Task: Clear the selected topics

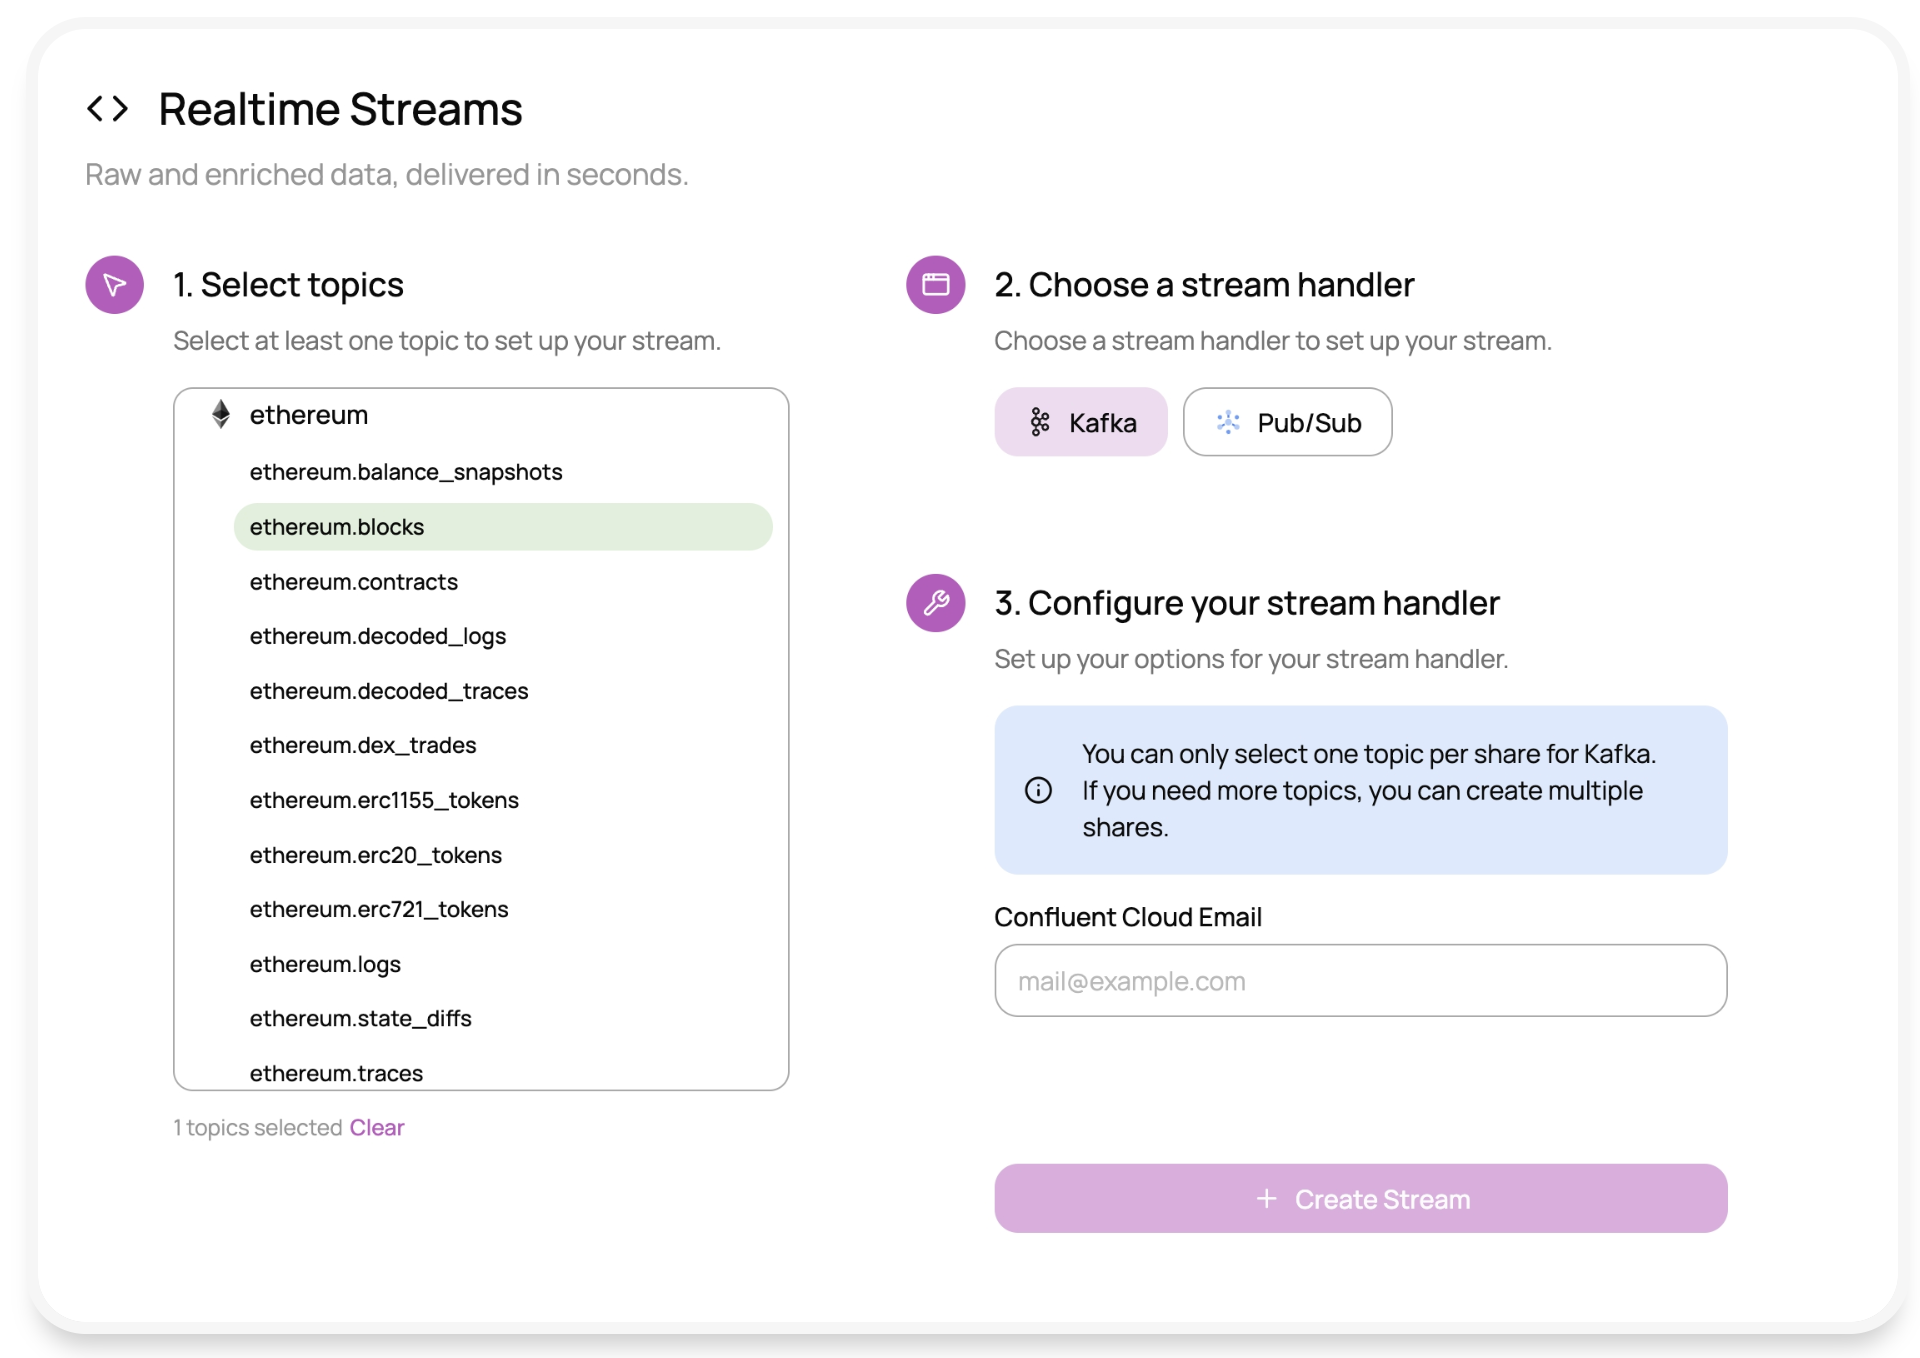Action: point(376,1127)
